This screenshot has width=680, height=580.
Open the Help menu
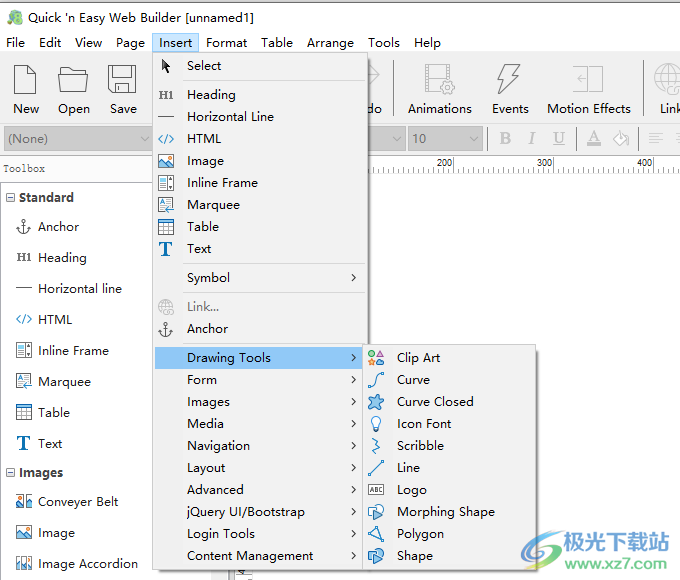(427, 43)
